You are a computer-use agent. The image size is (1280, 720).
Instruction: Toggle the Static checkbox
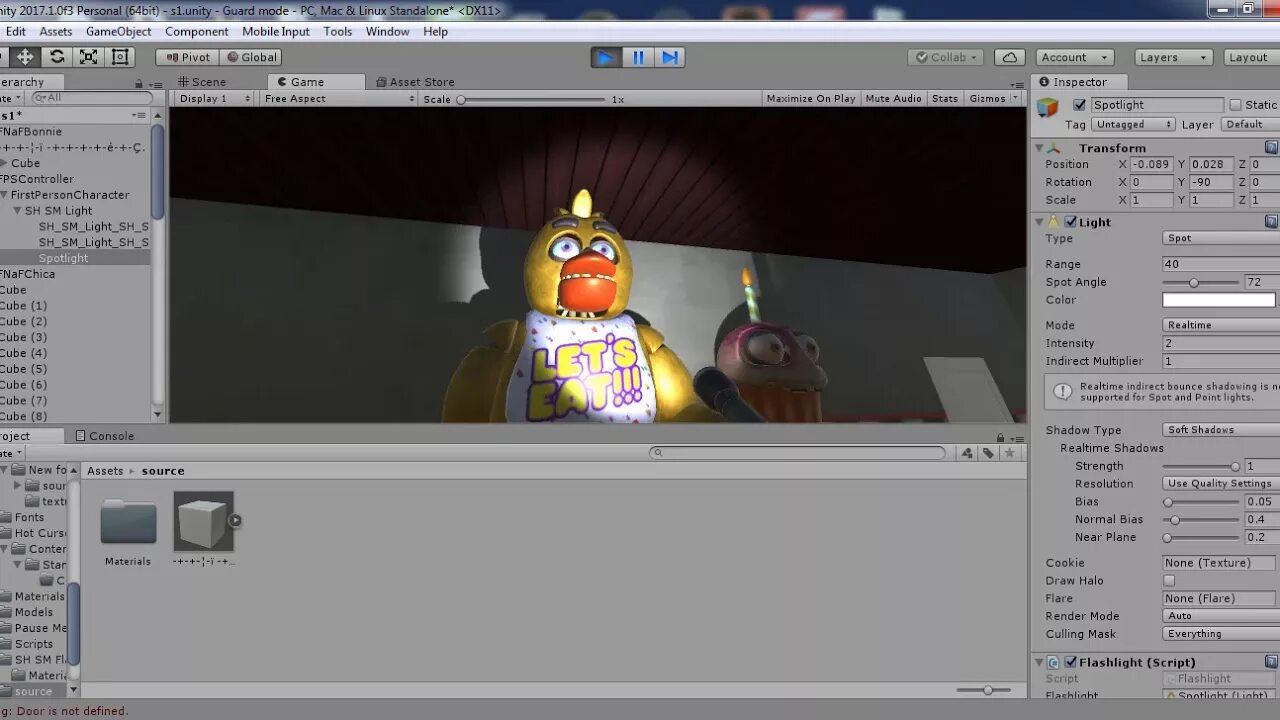coord(1235,105)
